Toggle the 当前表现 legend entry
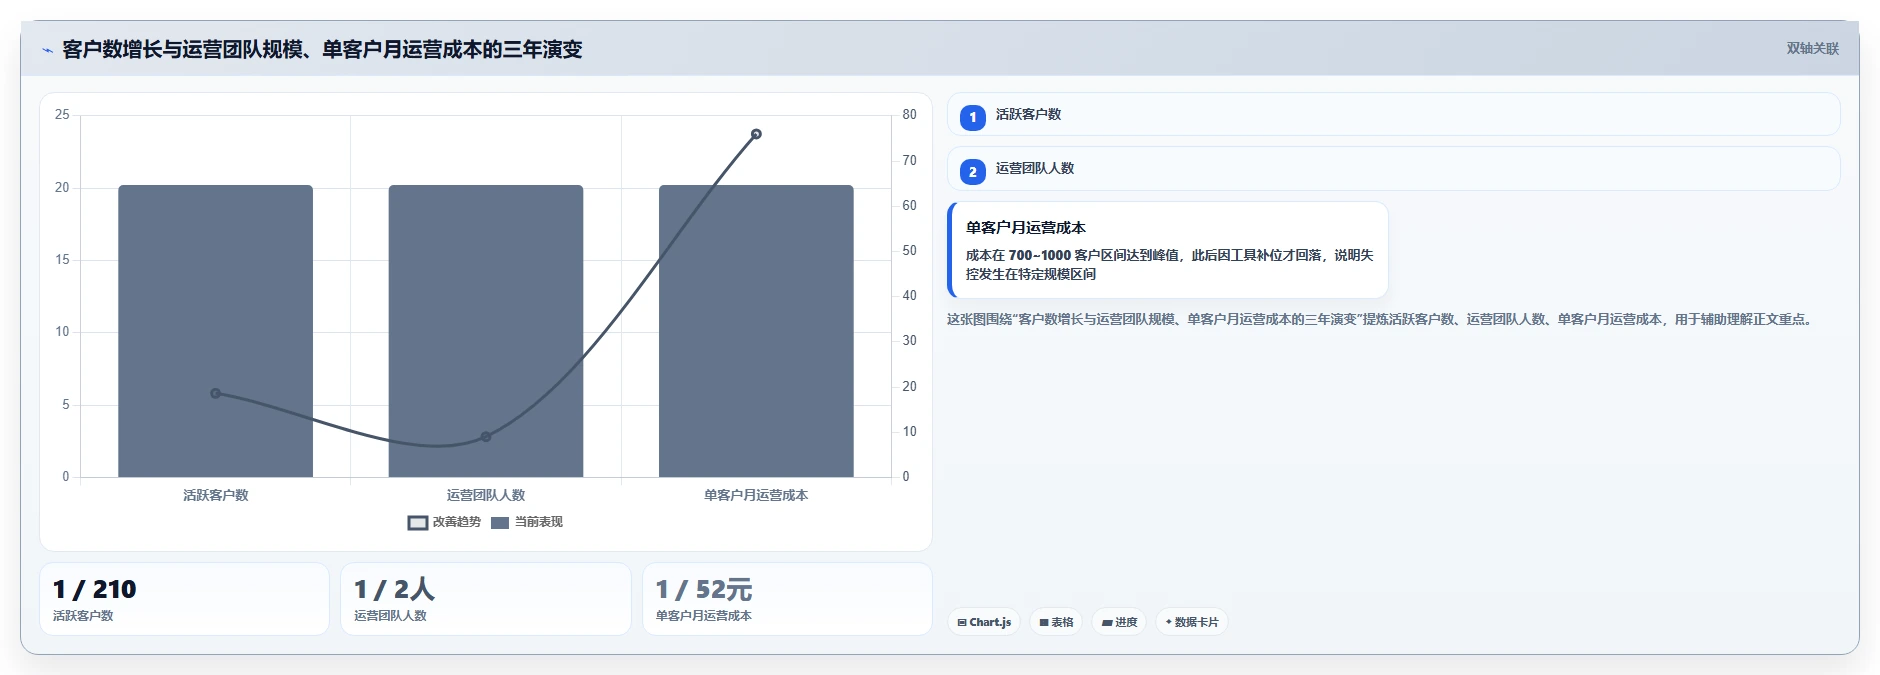The width and height of the screenshot is (1880, 675). point(527,522)
